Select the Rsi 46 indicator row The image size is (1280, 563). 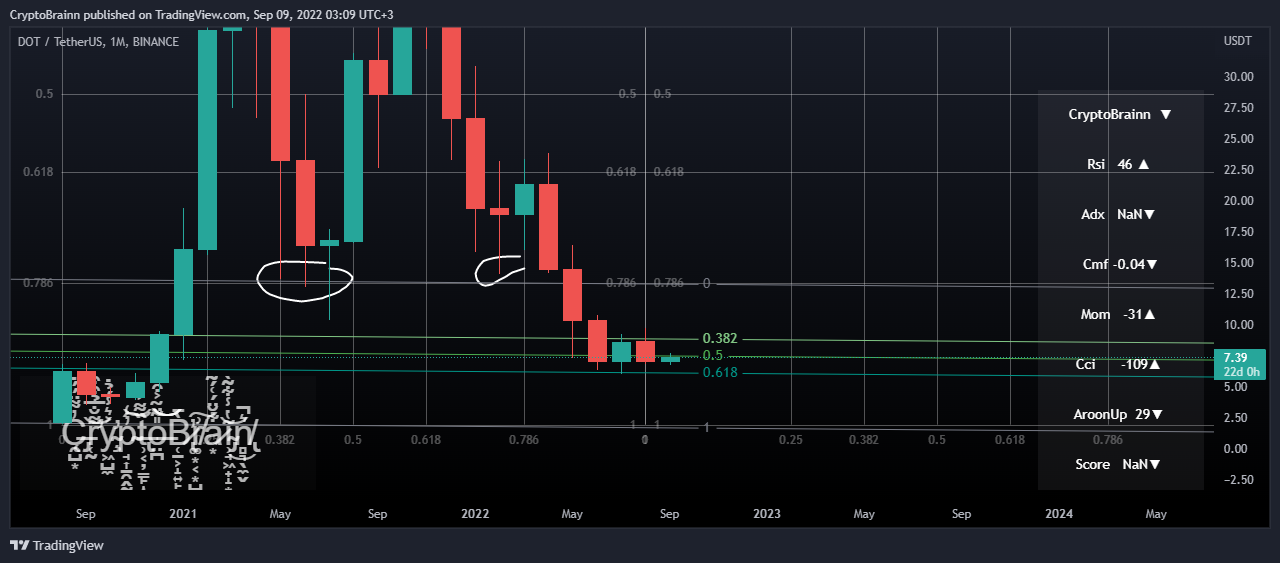1120,164
